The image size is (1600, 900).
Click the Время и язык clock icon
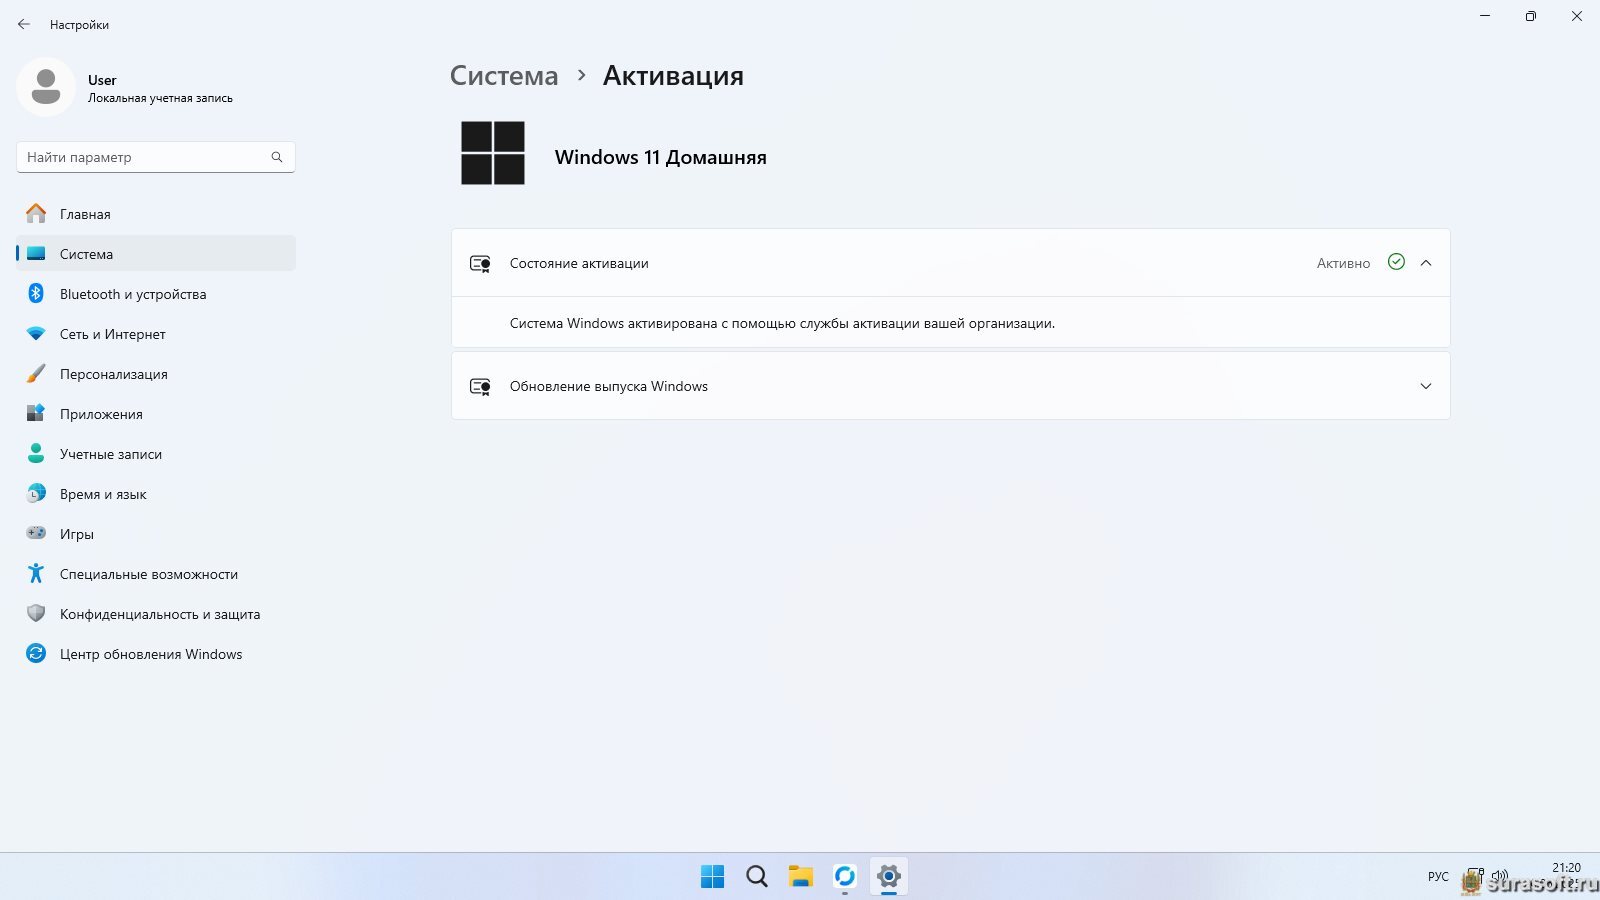[36, 493]
